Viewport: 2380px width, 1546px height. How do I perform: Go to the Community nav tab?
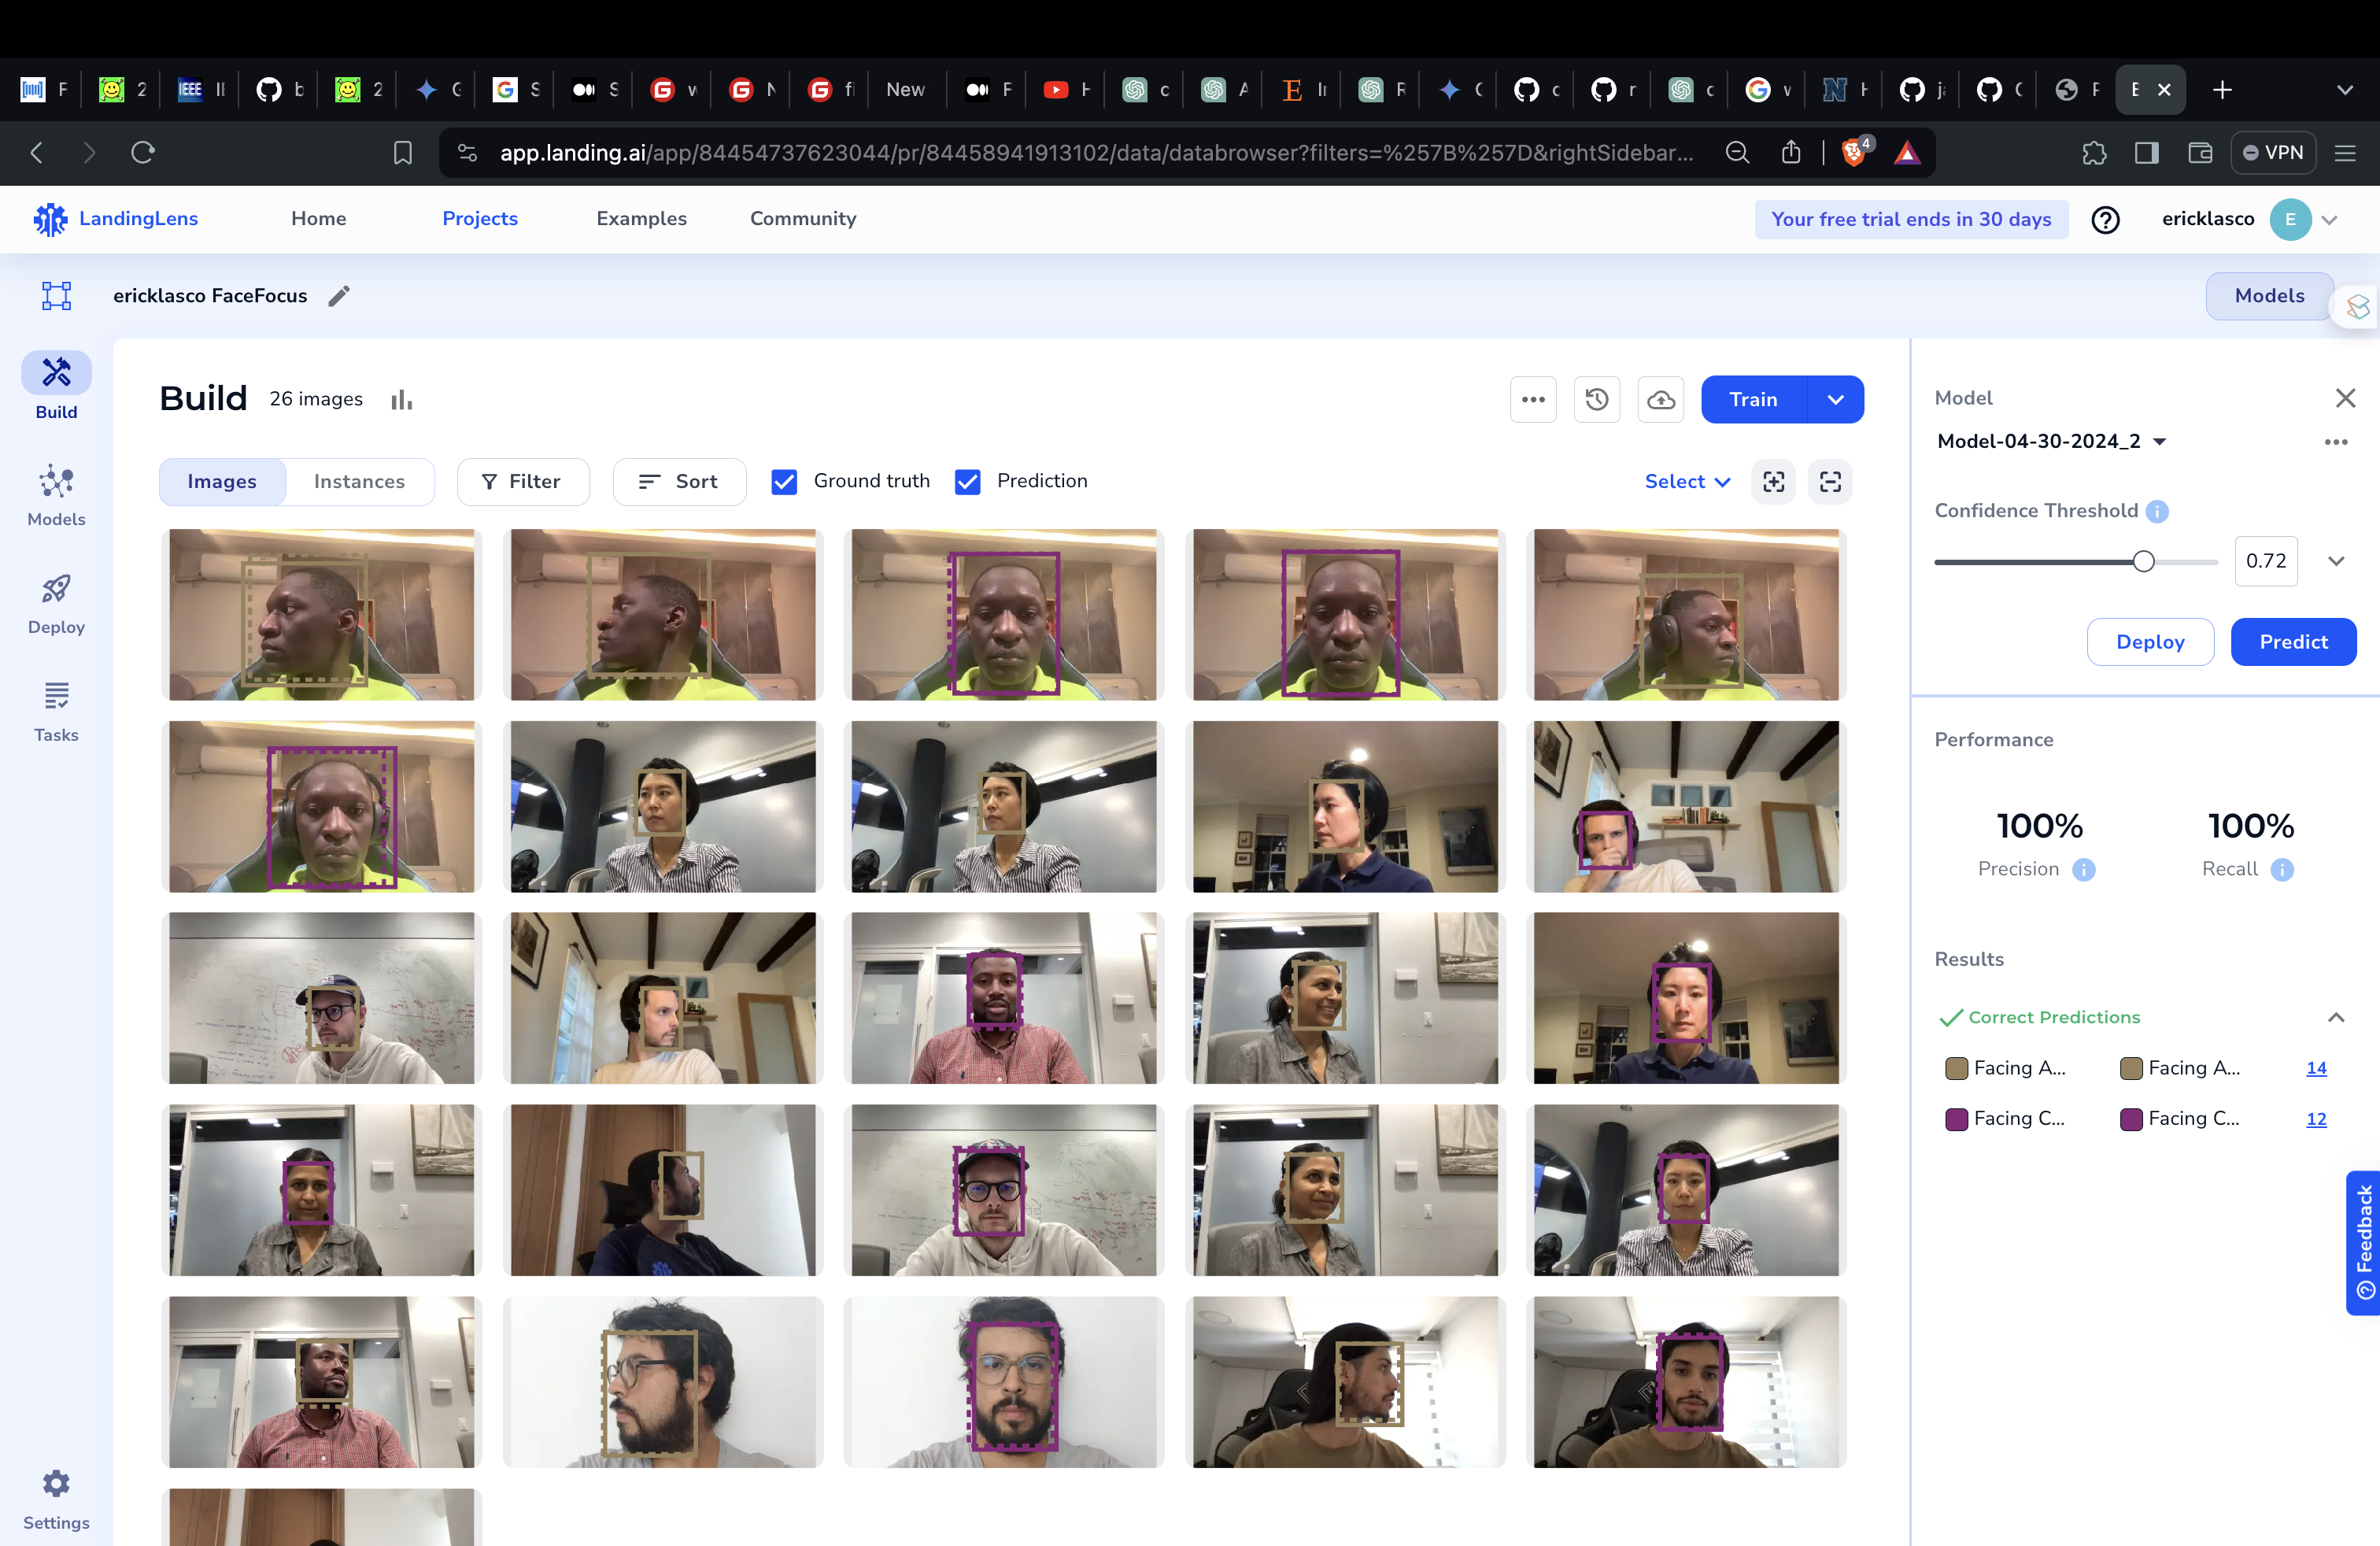point(802,219)
